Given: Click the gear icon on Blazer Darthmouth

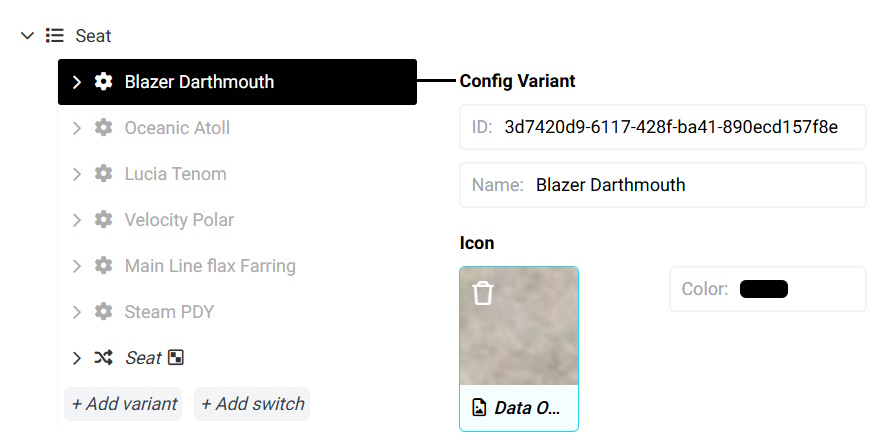Looking at the screenshot, I should tap(103, 81).
